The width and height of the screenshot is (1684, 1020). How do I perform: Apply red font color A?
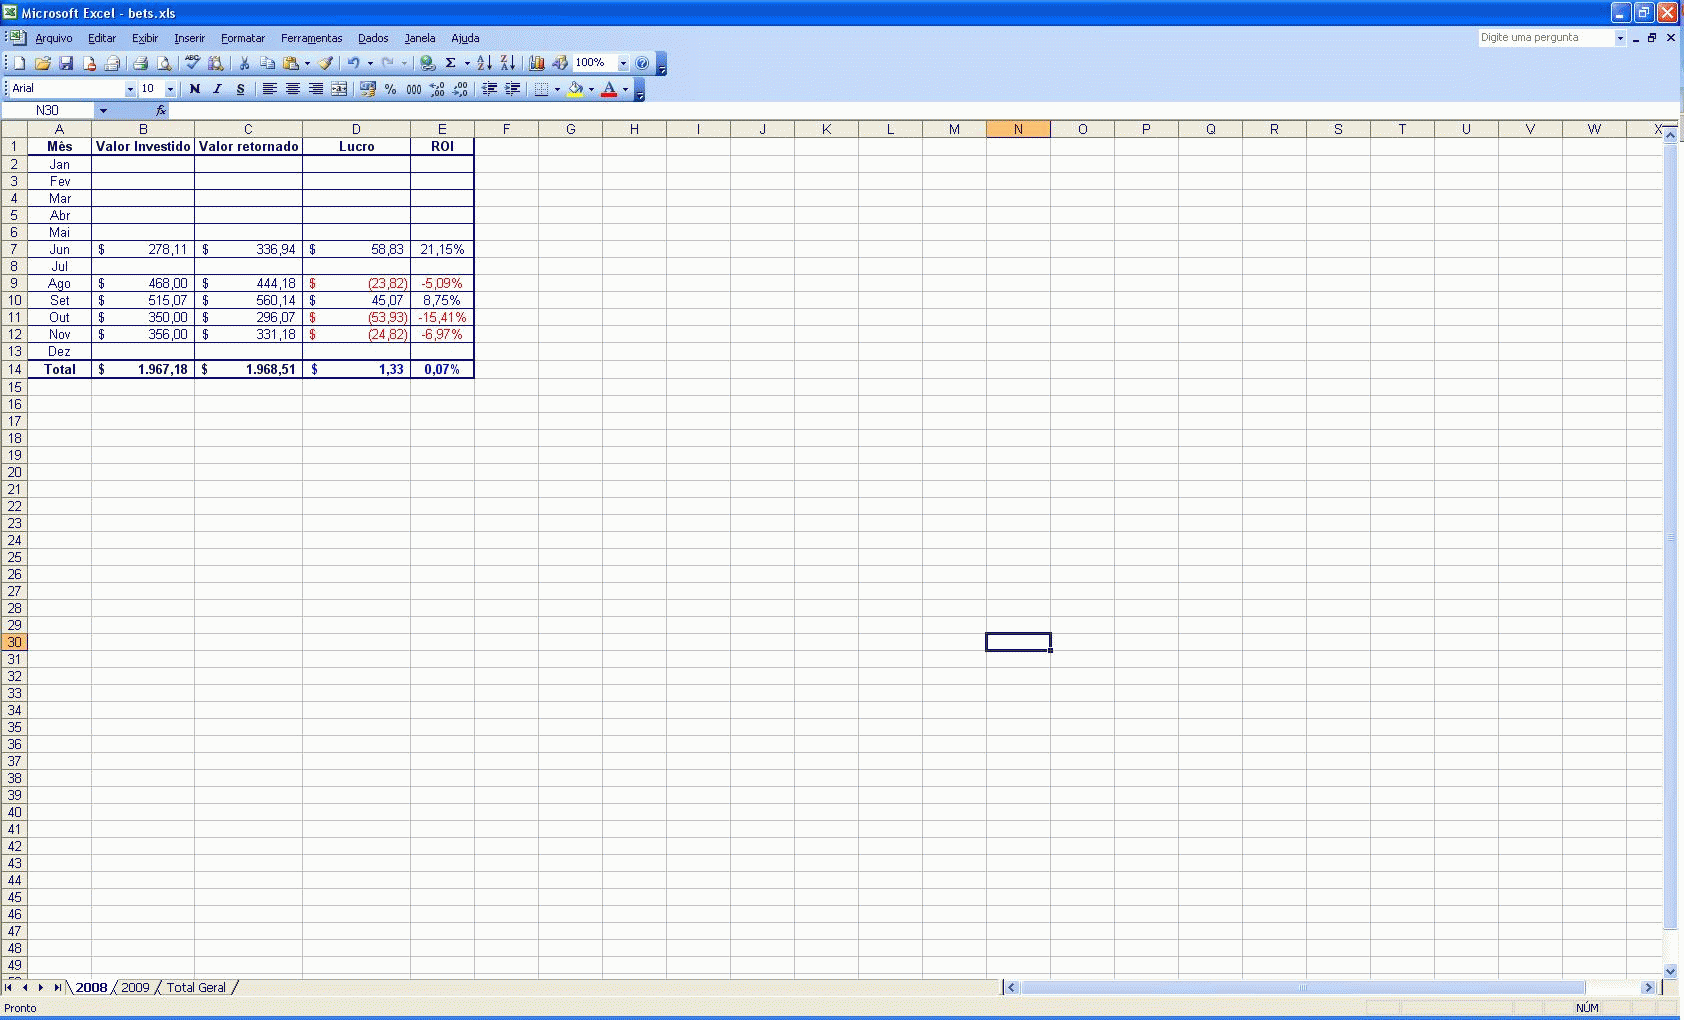(x=609, y=89)
